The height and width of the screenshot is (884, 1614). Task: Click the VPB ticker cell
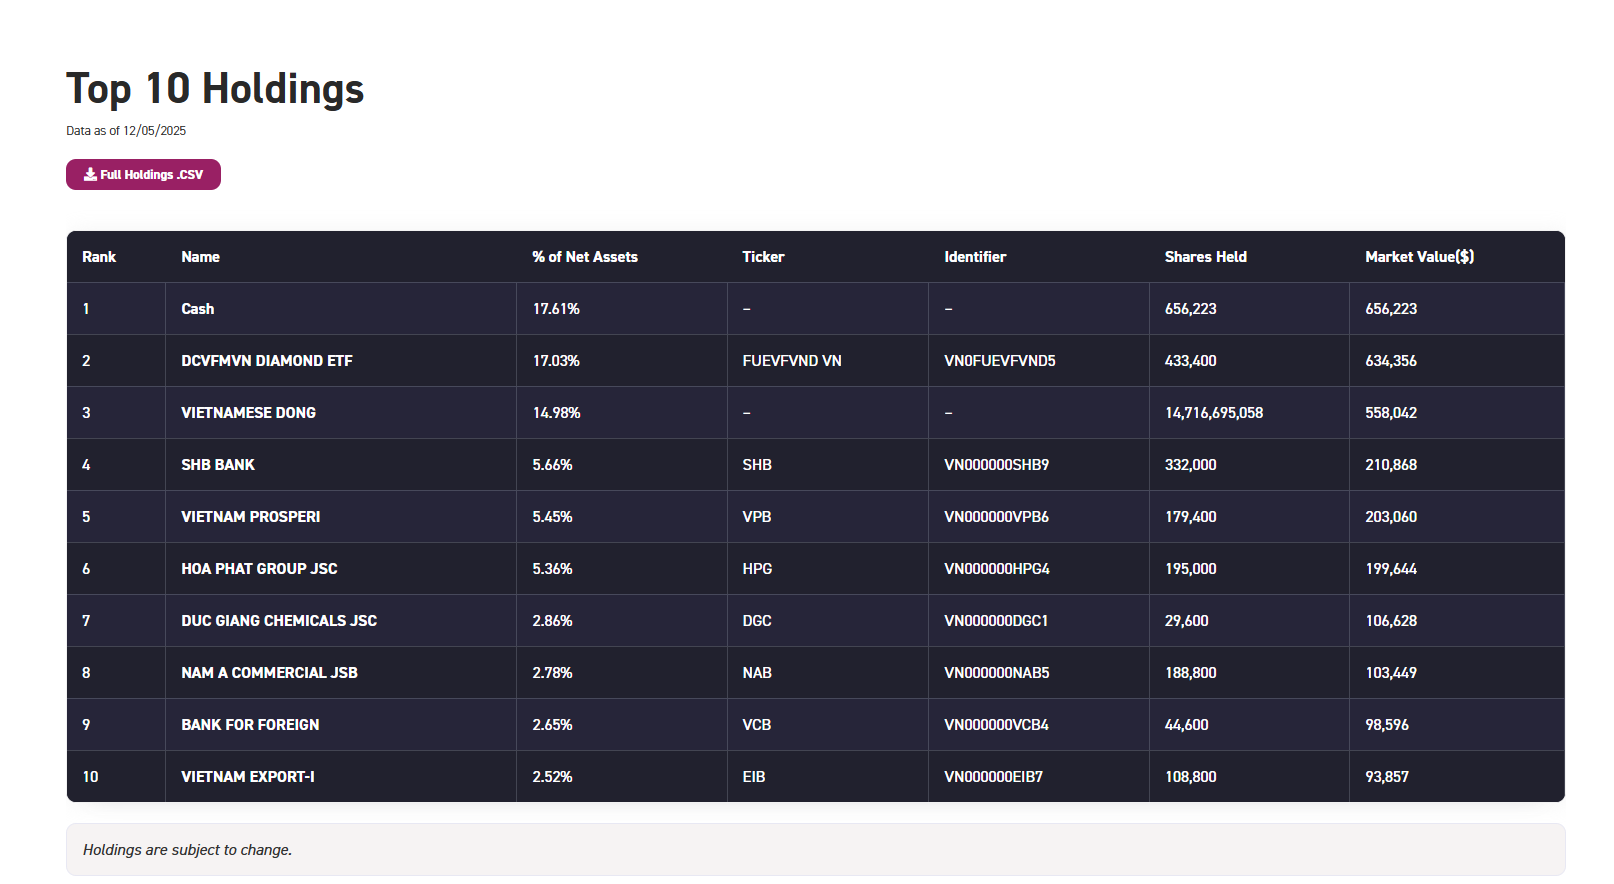[756, 517]
